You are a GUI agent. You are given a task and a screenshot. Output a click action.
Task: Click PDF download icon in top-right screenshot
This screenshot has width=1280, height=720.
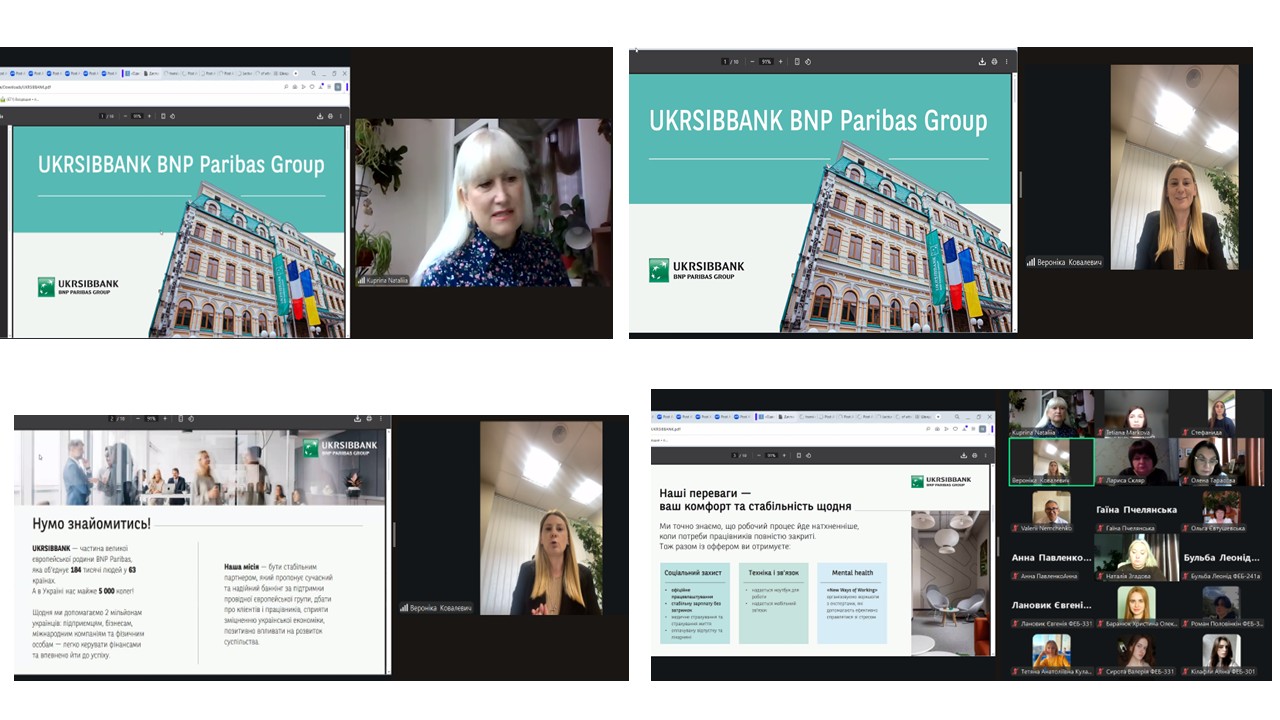point(982,62)
